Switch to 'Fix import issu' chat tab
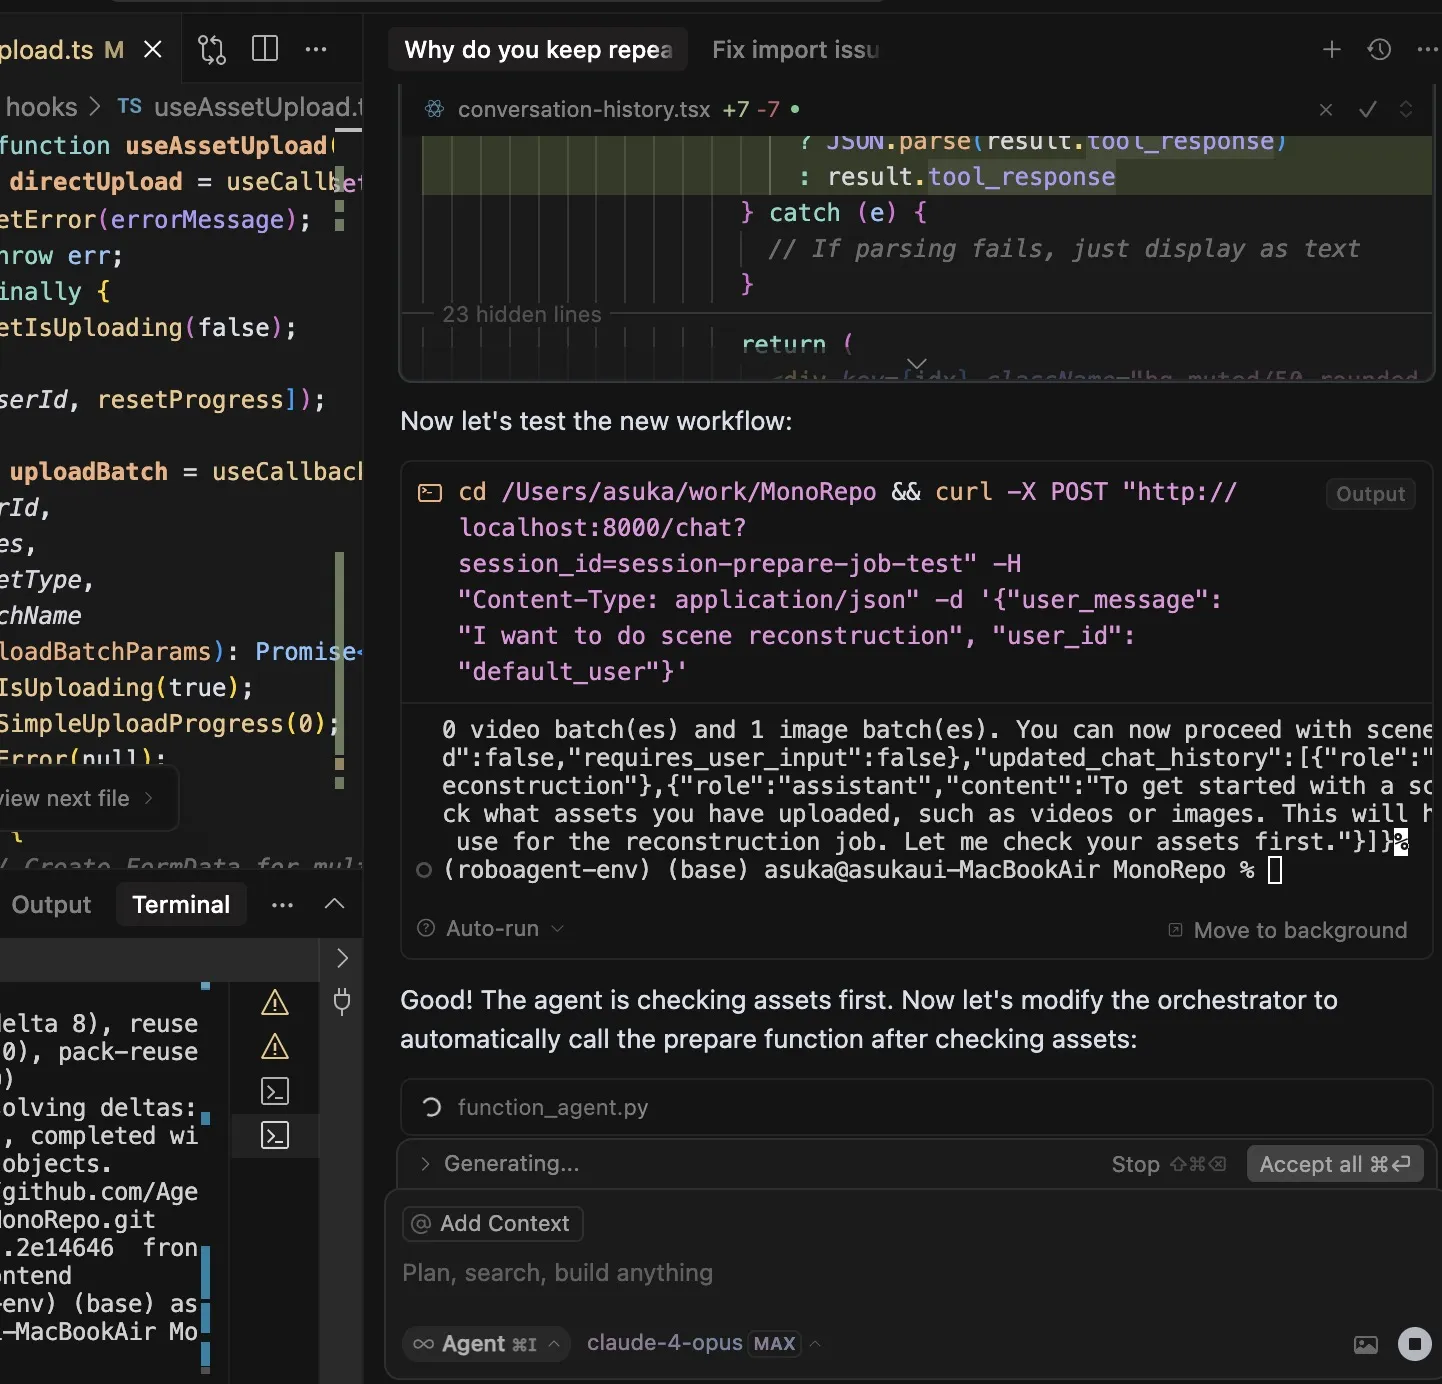This screenshot has width=1442, height=1384. point(795,50)
